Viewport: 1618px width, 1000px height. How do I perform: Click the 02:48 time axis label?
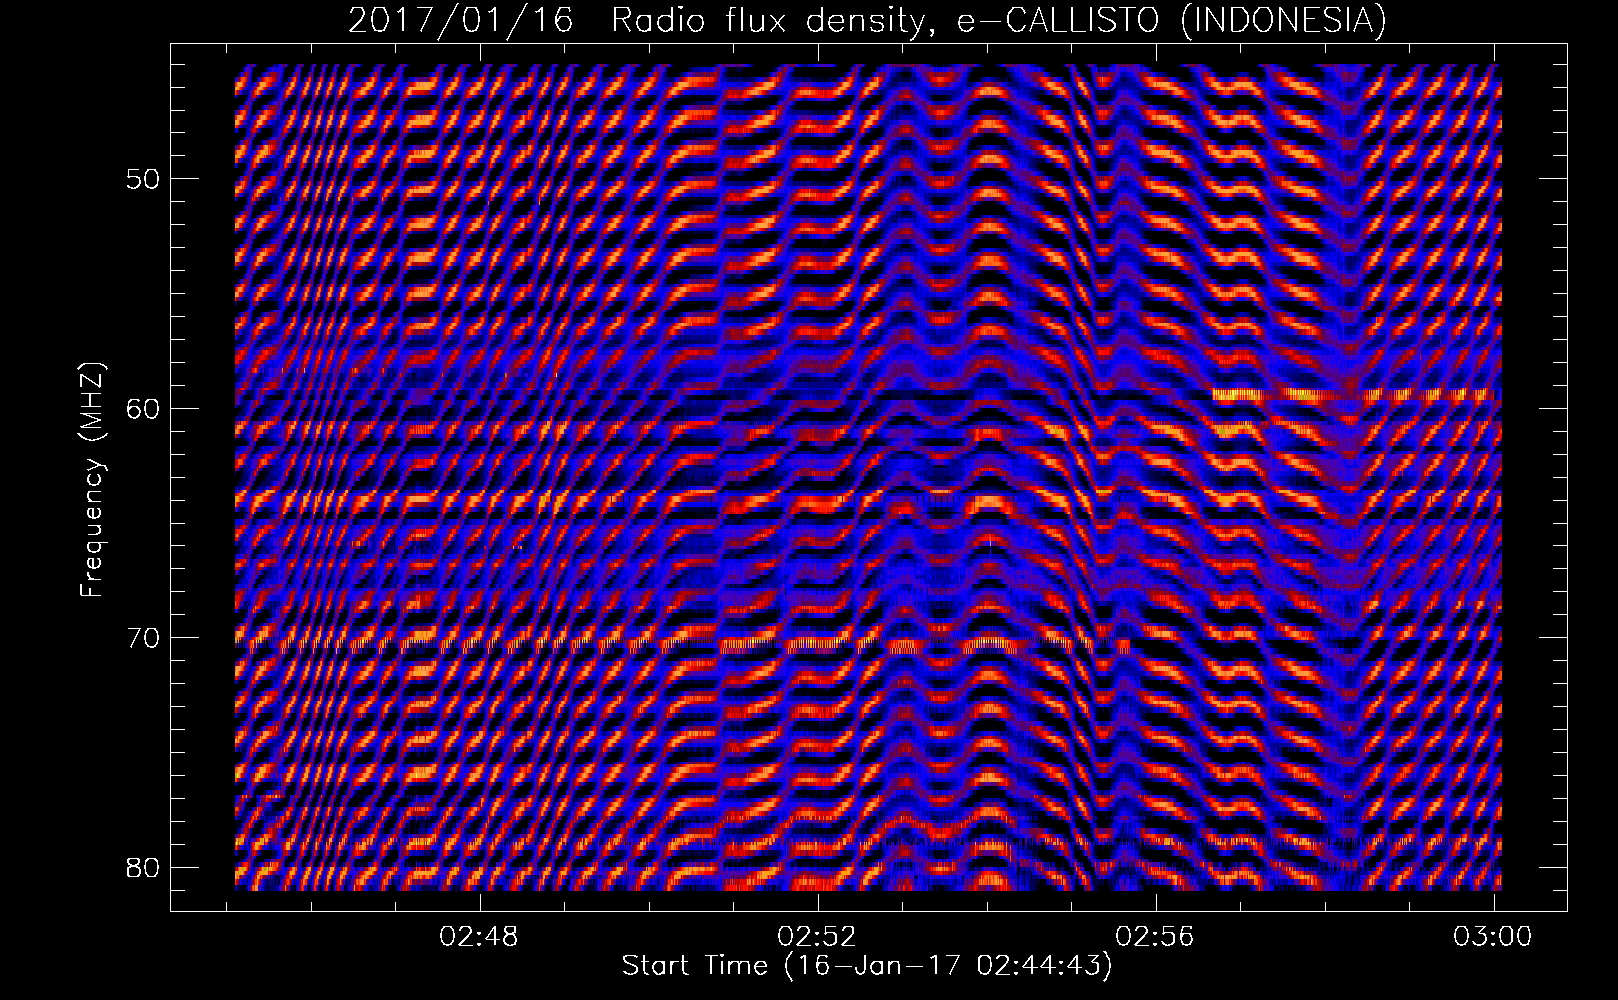pyautogui.click(x=481, y=937)
